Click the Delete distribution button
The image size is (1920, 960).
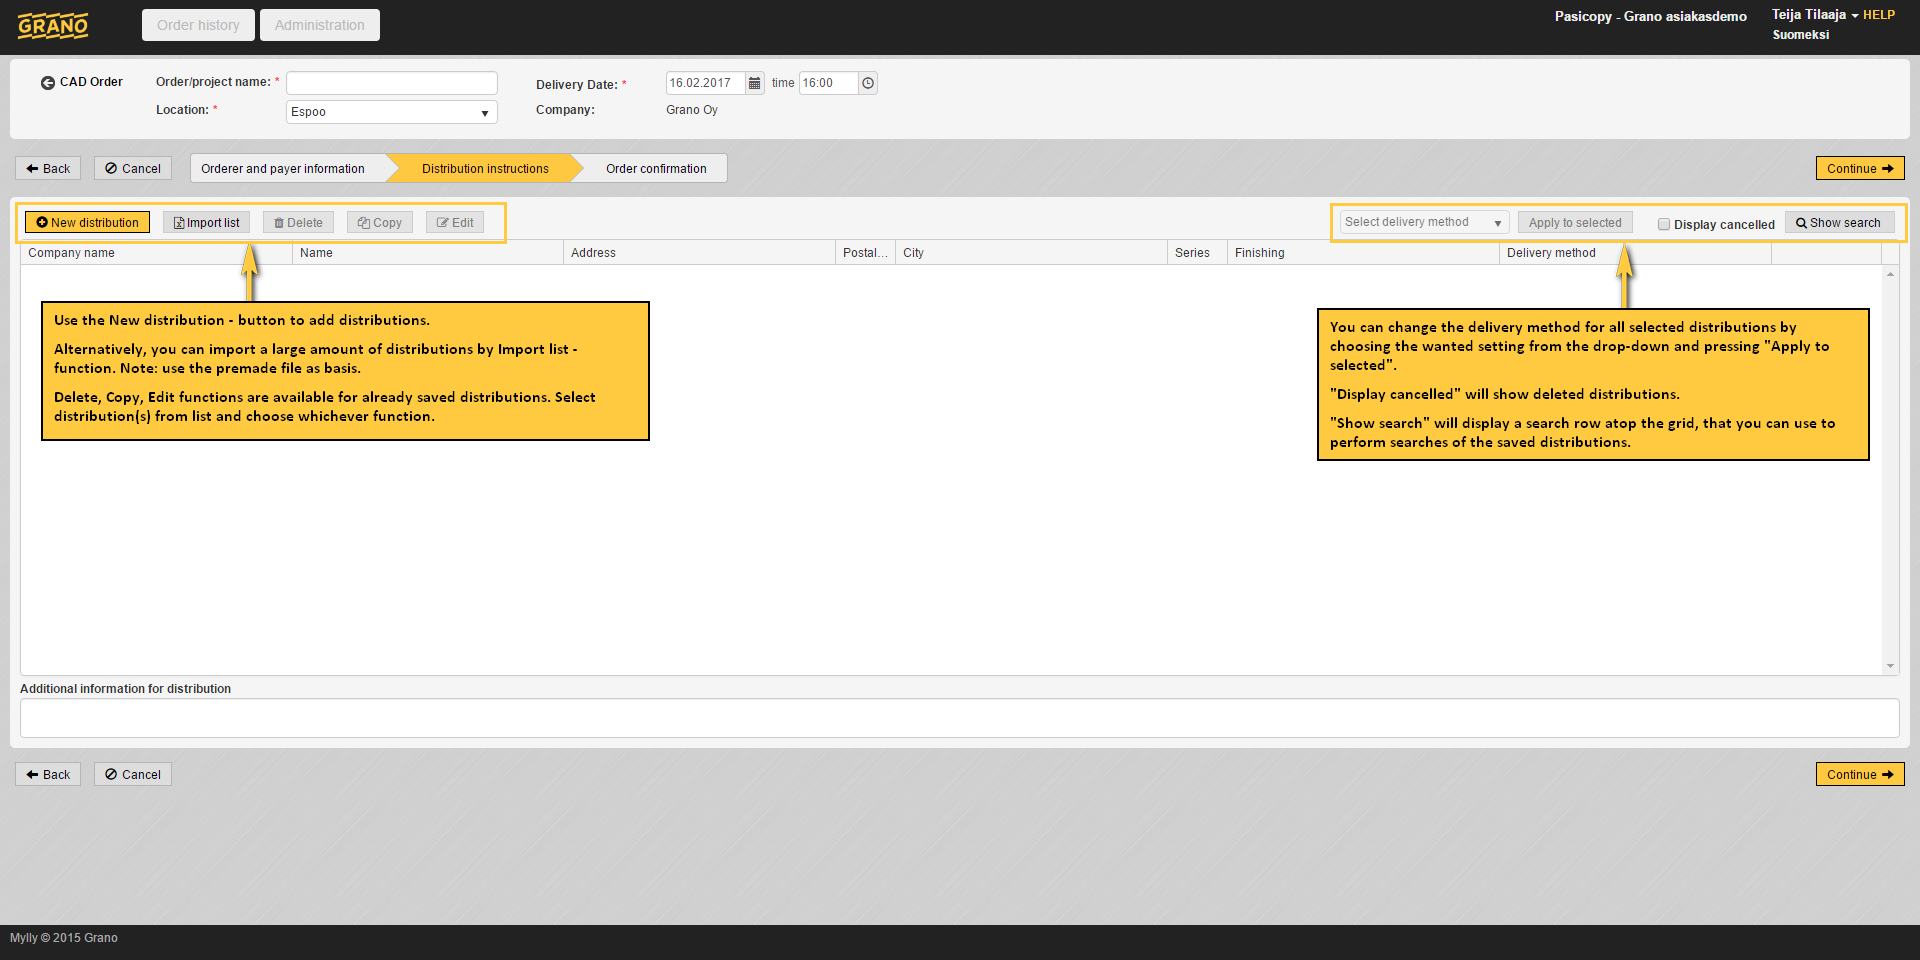point(298,222)
